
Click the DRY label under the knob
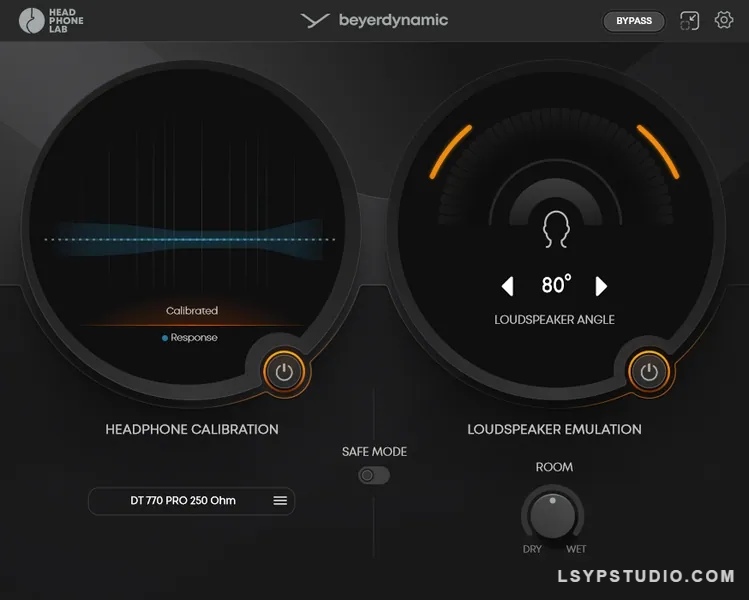coord(532,549)
